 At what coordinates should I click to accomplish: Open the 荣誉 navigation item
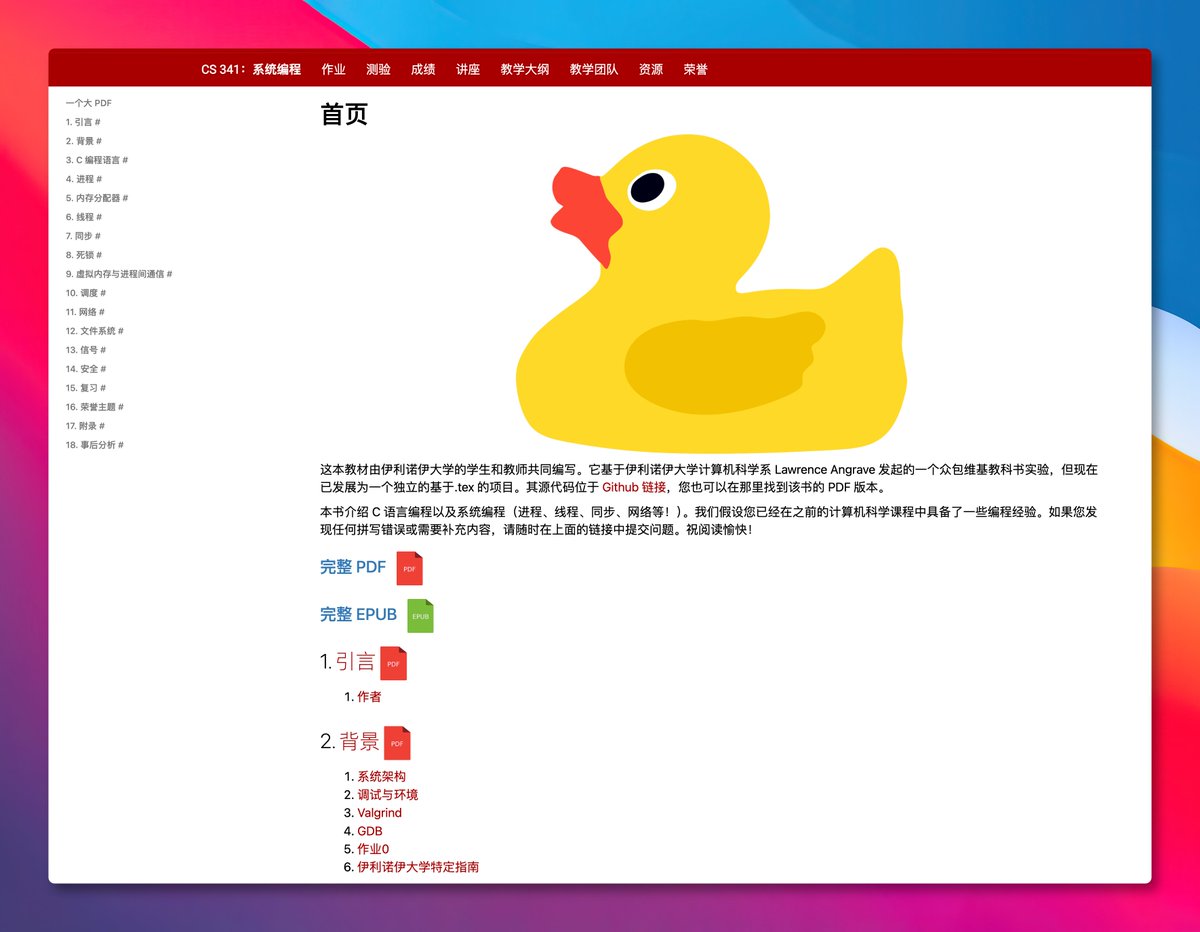tap(696, 69)
